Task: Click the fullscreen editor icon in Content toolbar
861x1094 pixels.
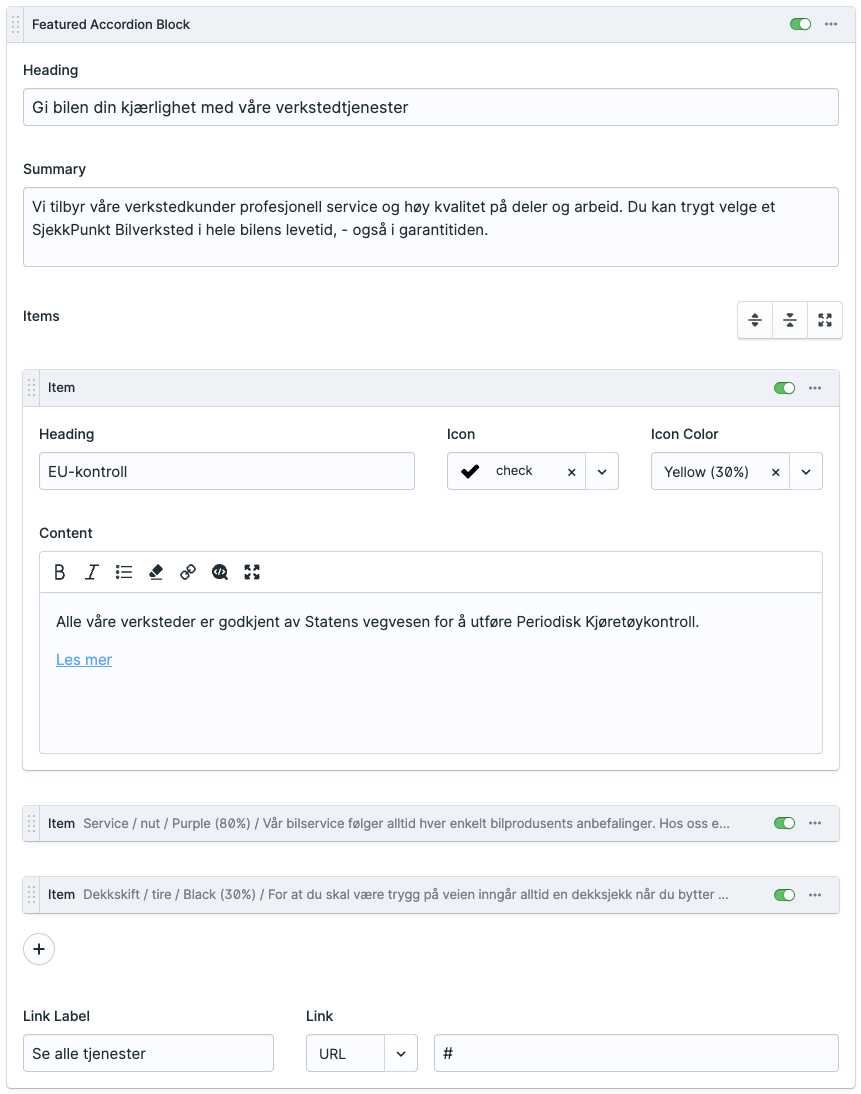Action: 252,572
